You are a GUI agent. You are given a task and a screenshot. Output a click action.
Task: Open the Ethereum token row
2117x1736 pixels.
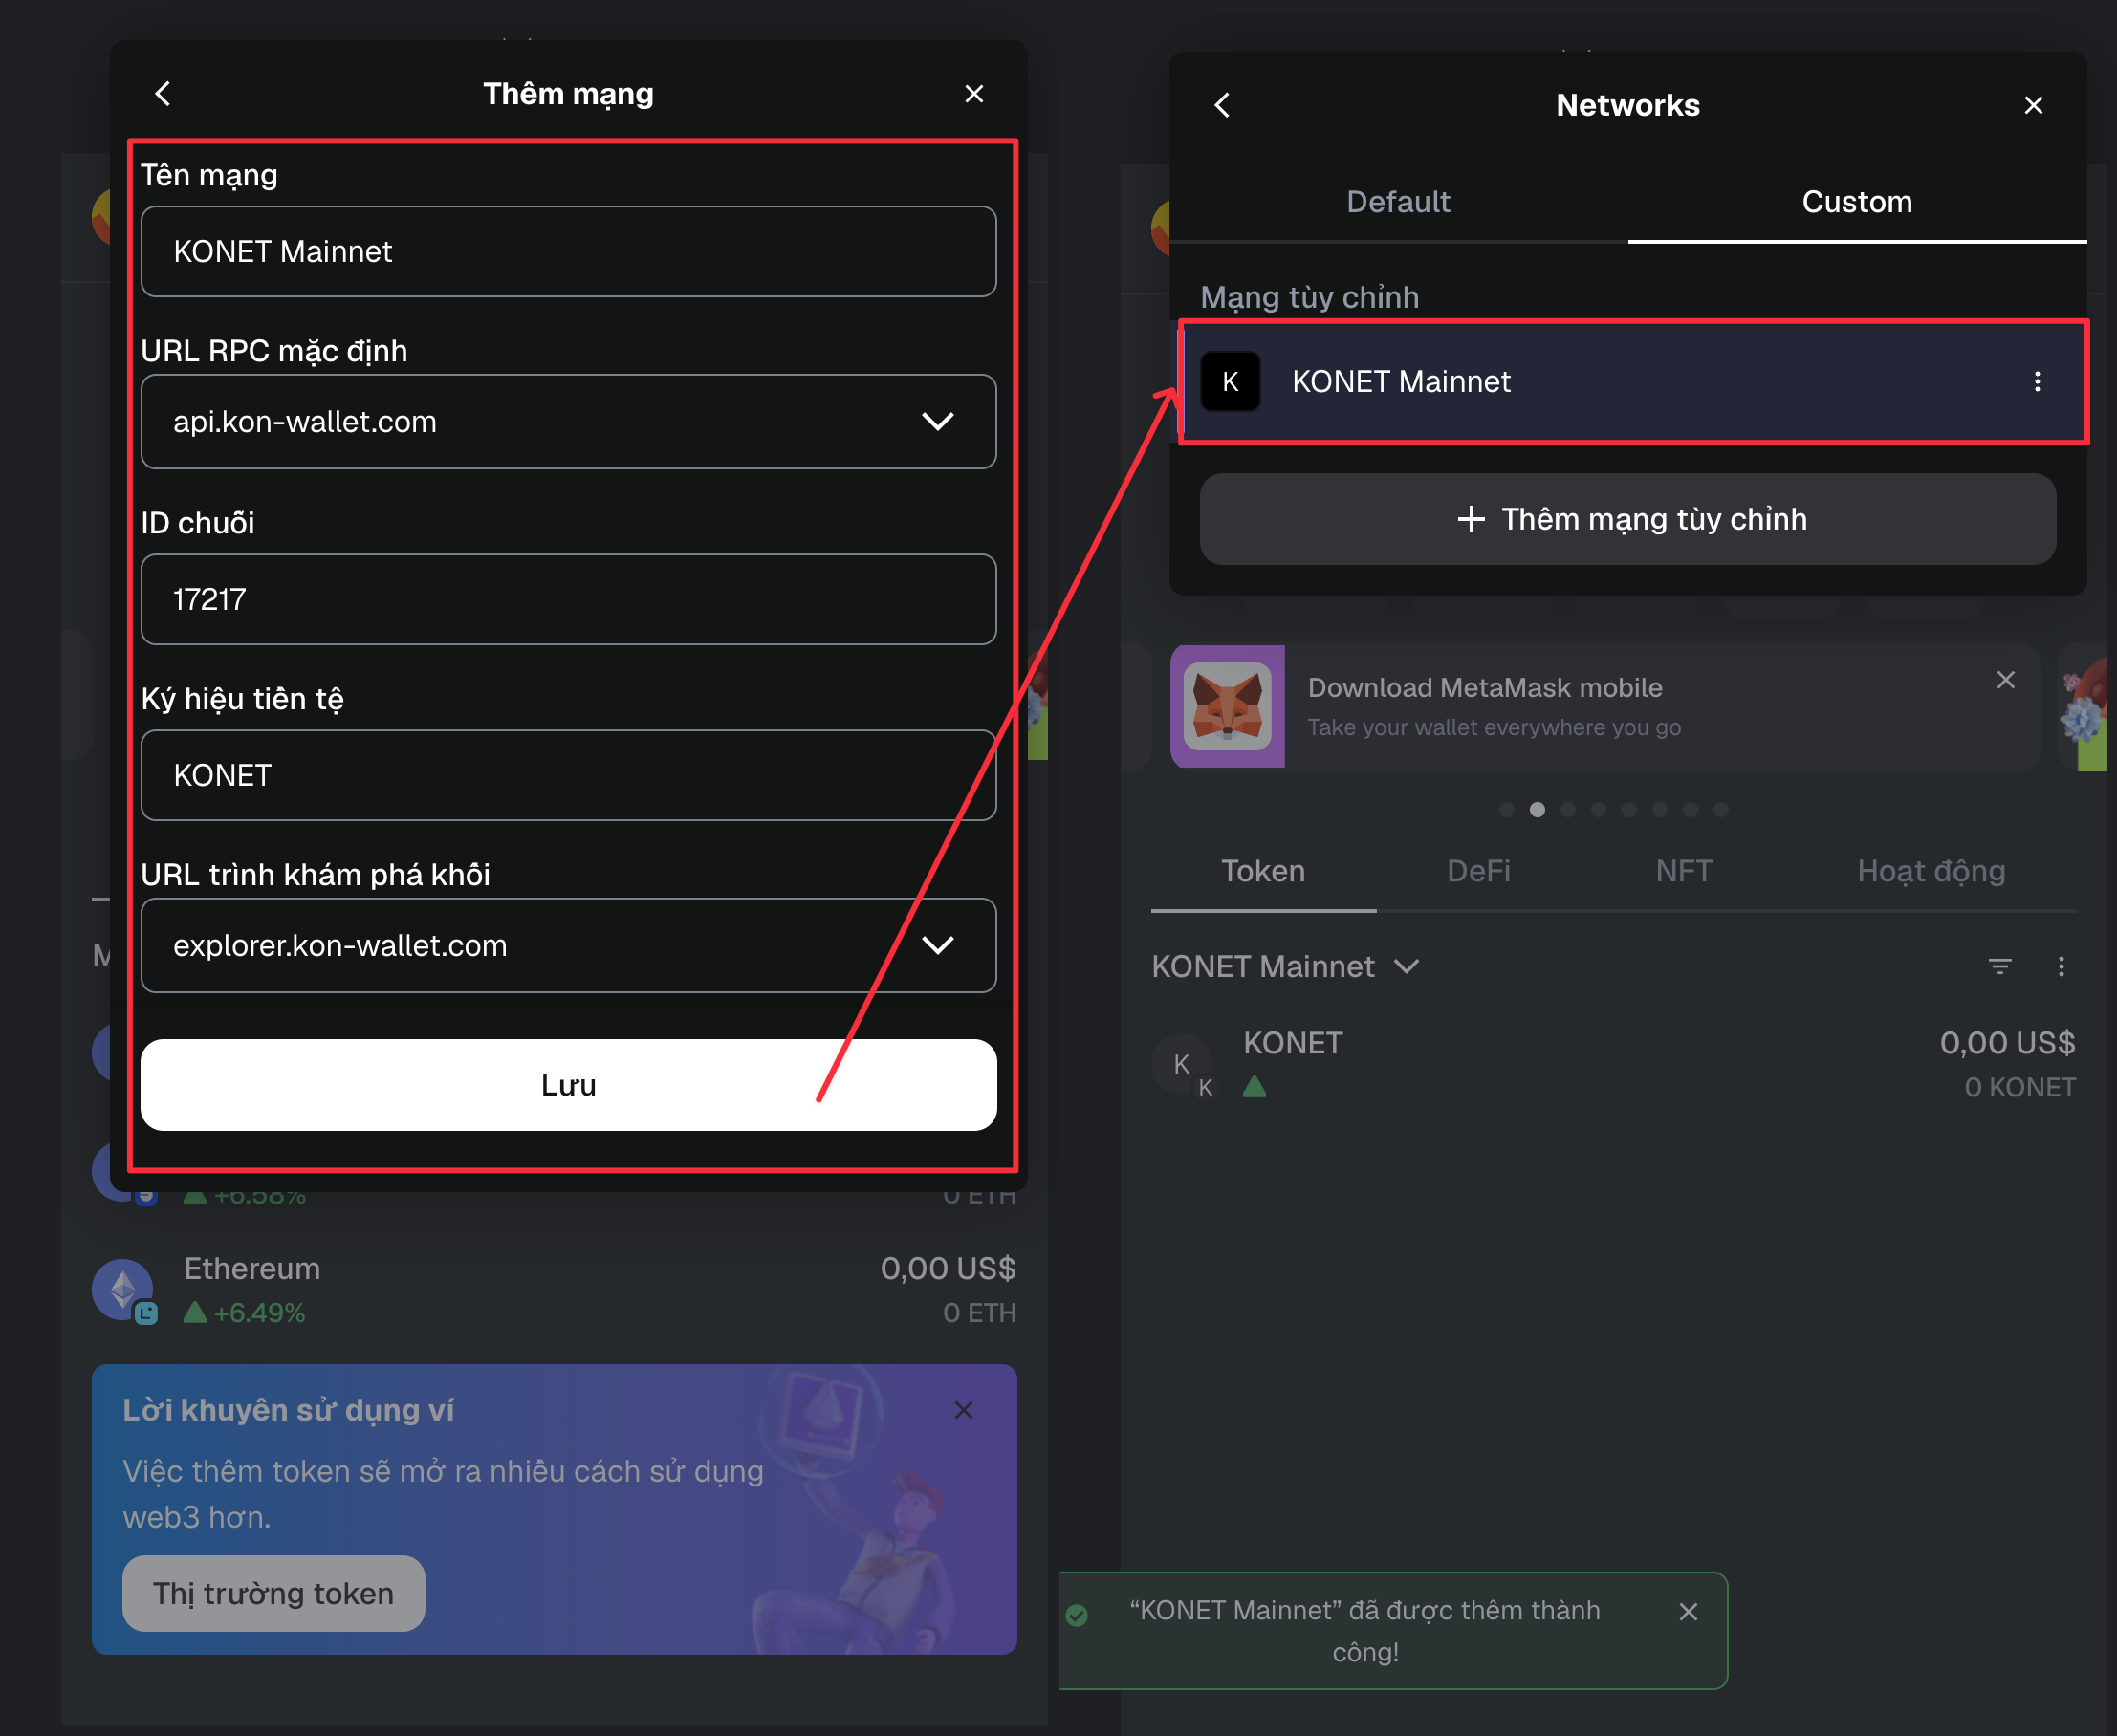[x=554, y=1290]
